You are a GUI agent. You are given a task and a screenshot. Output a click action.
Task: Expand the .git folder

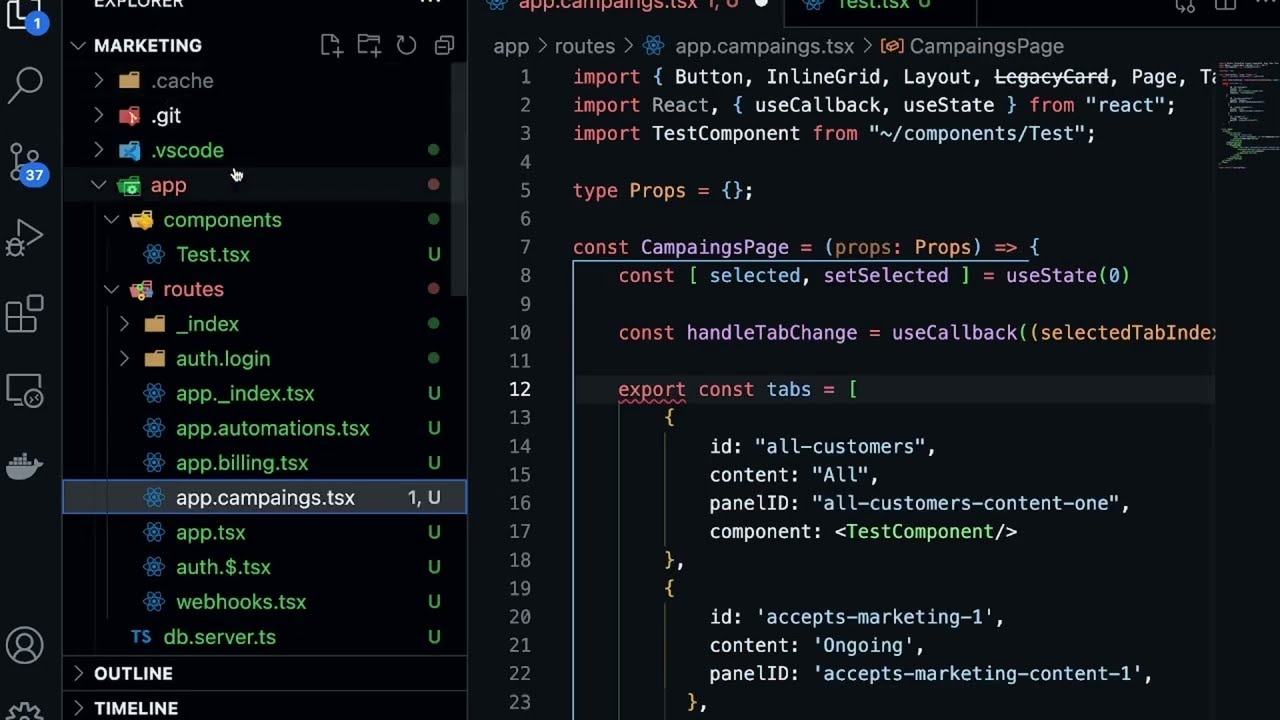coord(98,116)
